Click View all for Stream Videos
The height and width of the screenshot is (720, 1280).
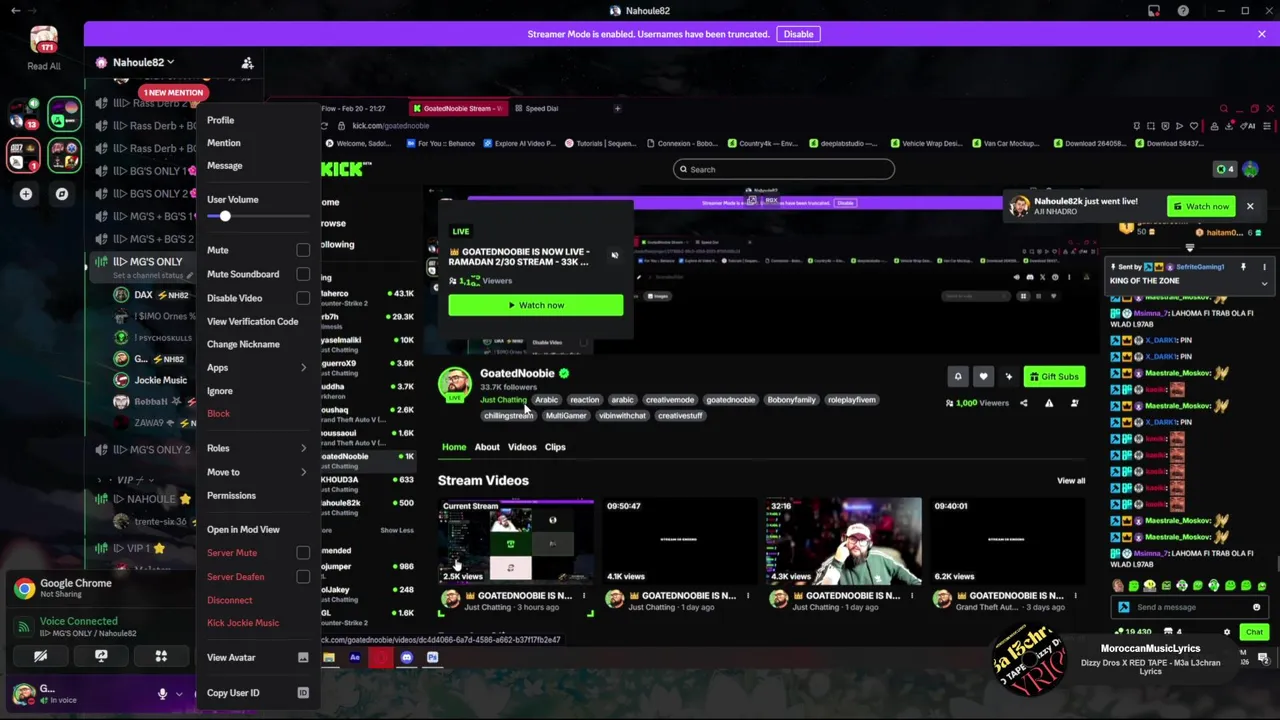pos(1071,481)
